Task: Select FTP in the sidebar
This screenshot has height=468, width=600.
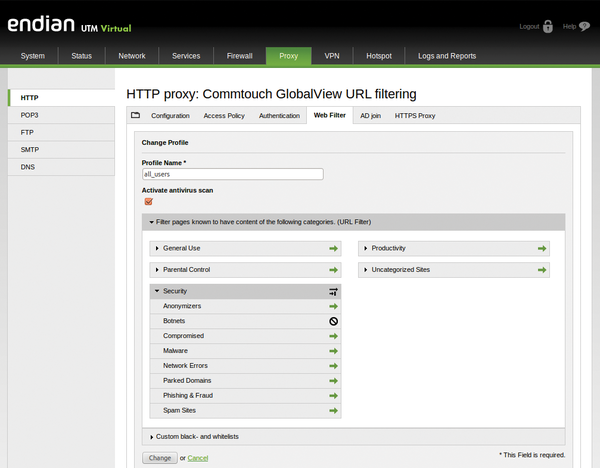Action: (61, 132)
